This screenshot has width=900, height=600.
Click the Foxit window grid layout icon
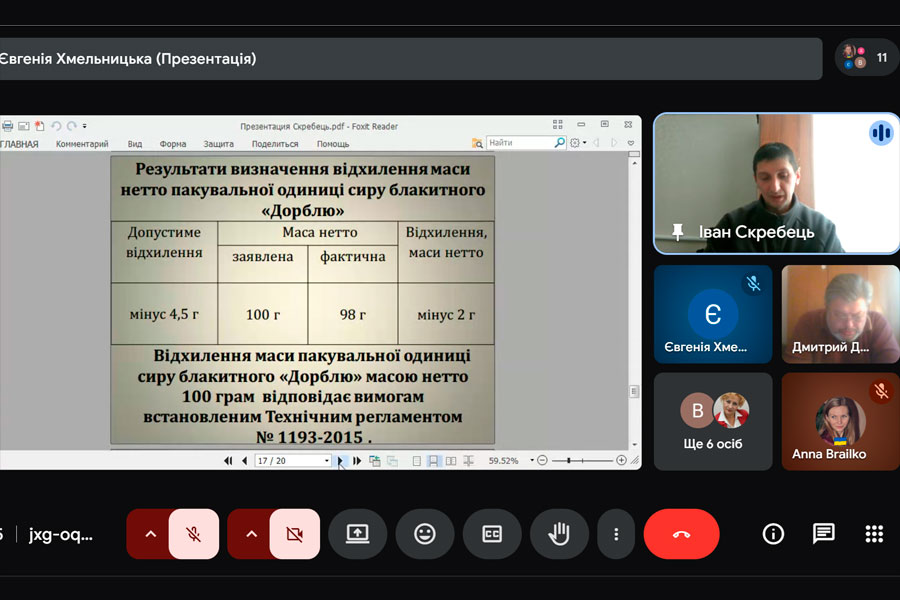(x=557, y=125)
